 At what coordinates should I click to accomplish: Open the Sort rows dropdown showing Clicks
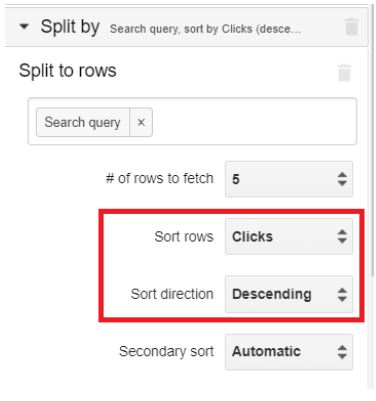(289, 237)
